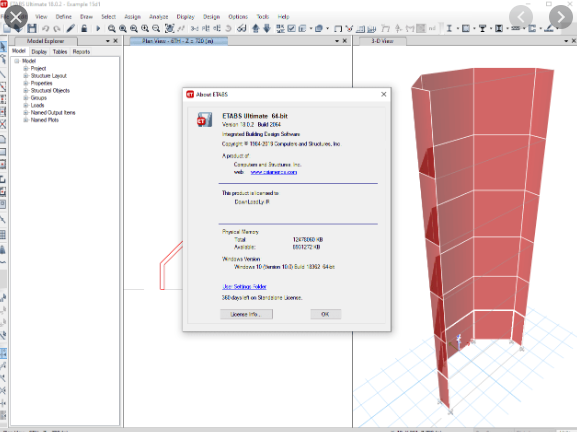This screenshot has height=432, width=577.
Task: Expand the Structure Layout tree node
Action: [26, 76]
